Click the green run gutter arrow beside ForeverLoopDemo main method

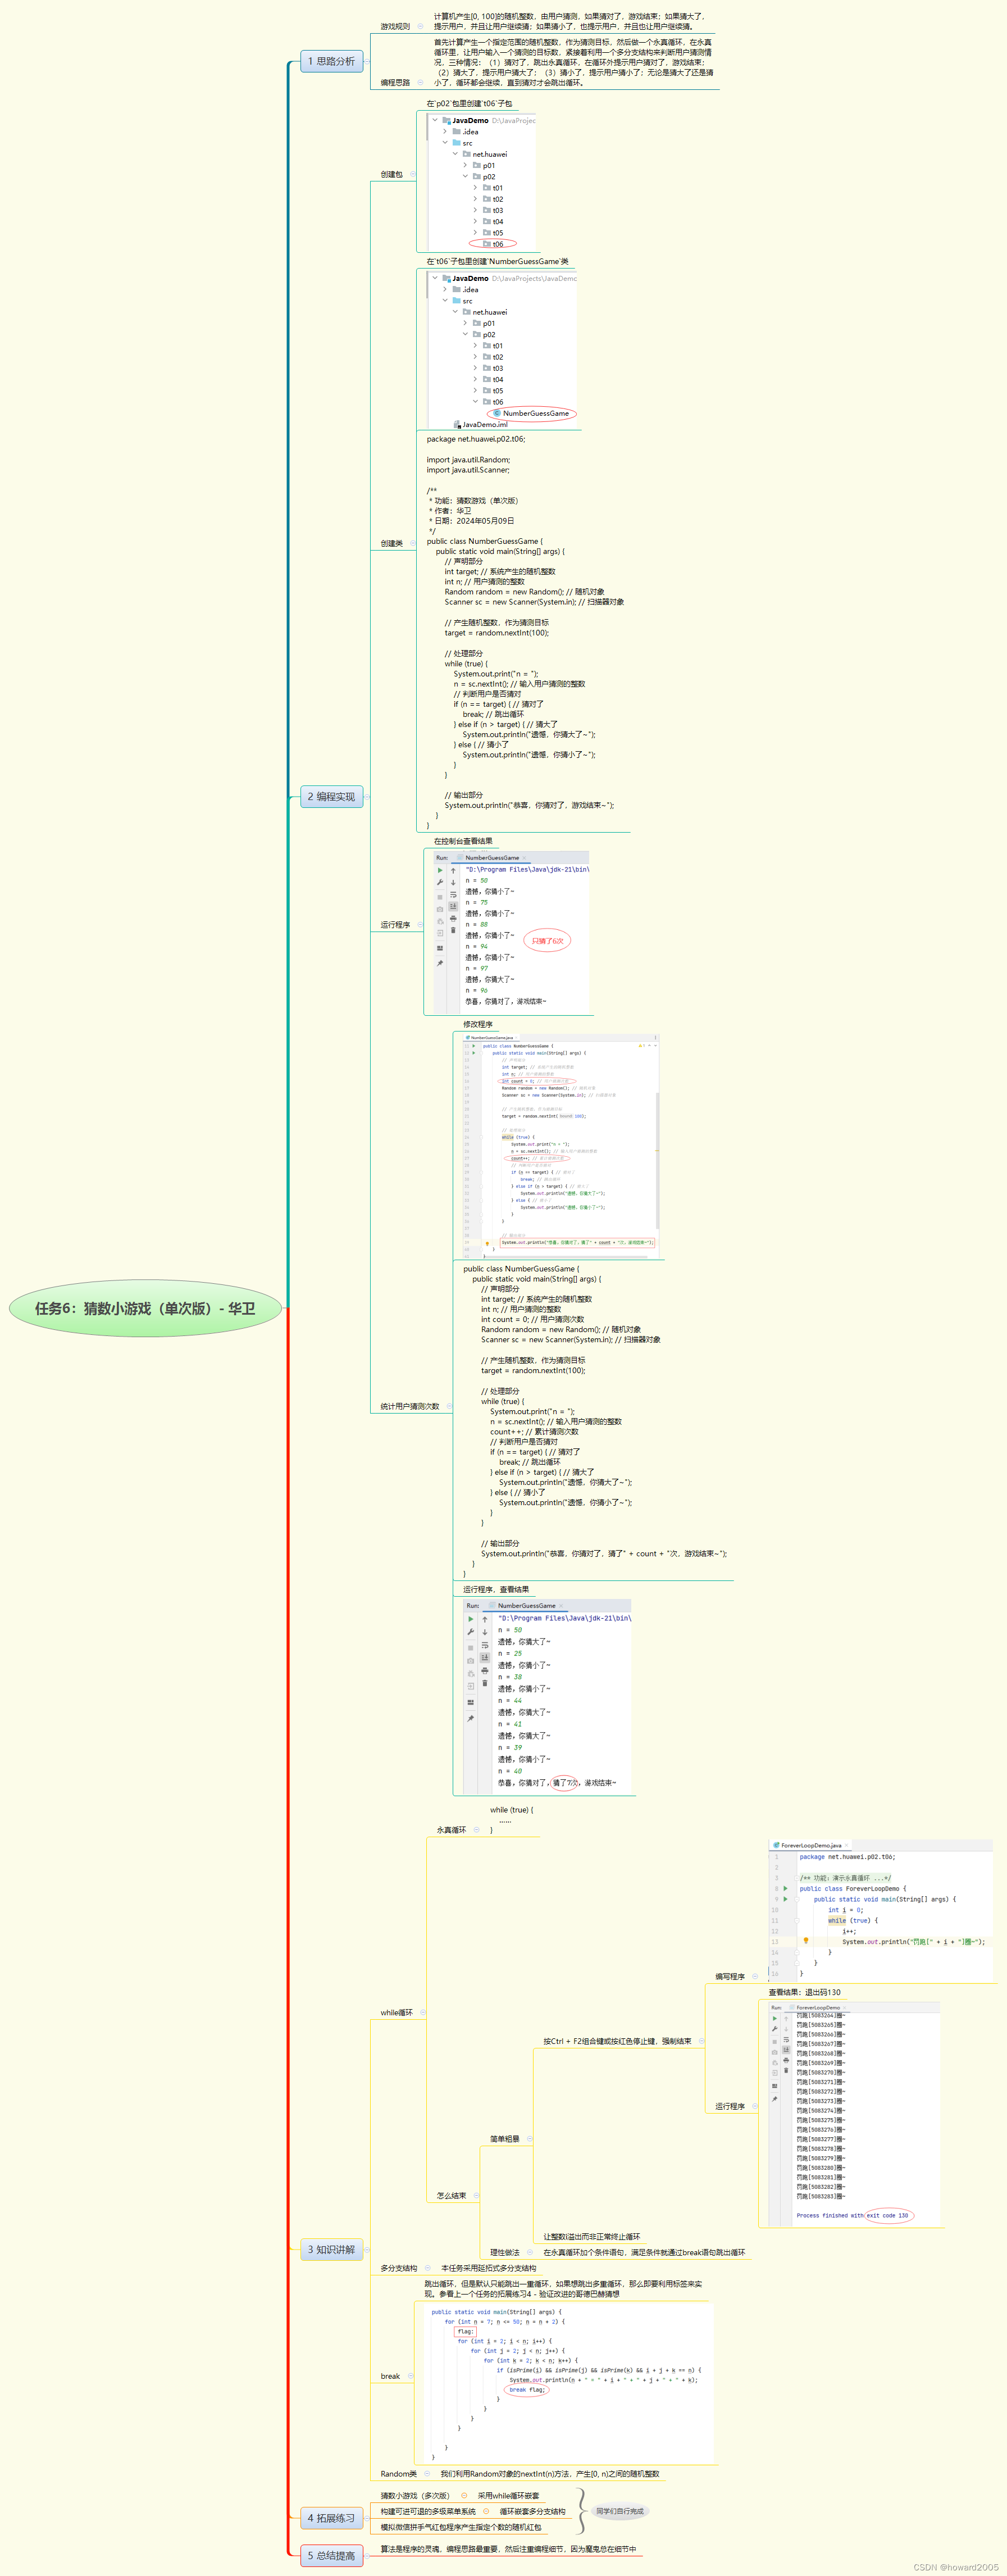point(785,1898)
